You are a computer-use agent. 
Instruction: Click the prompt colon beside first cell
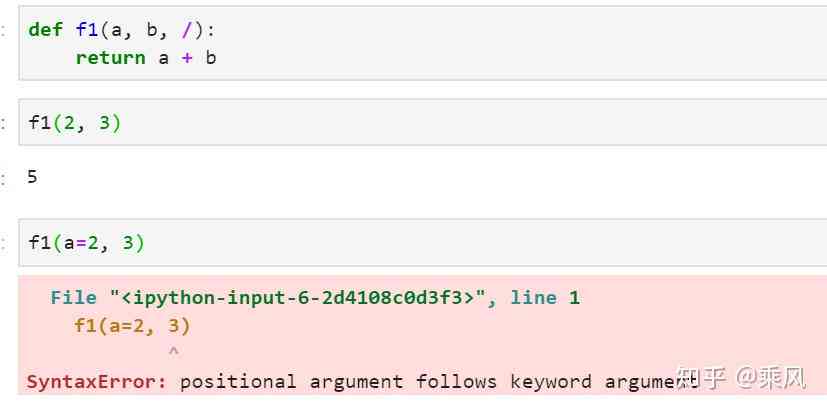click(x=4, y=31)
